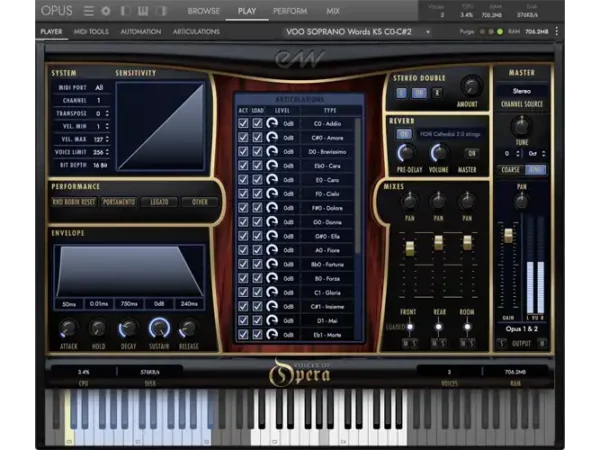Click the Sustain knob in Envelope
This screenshot has width=600, height=450.
(159, 328)
